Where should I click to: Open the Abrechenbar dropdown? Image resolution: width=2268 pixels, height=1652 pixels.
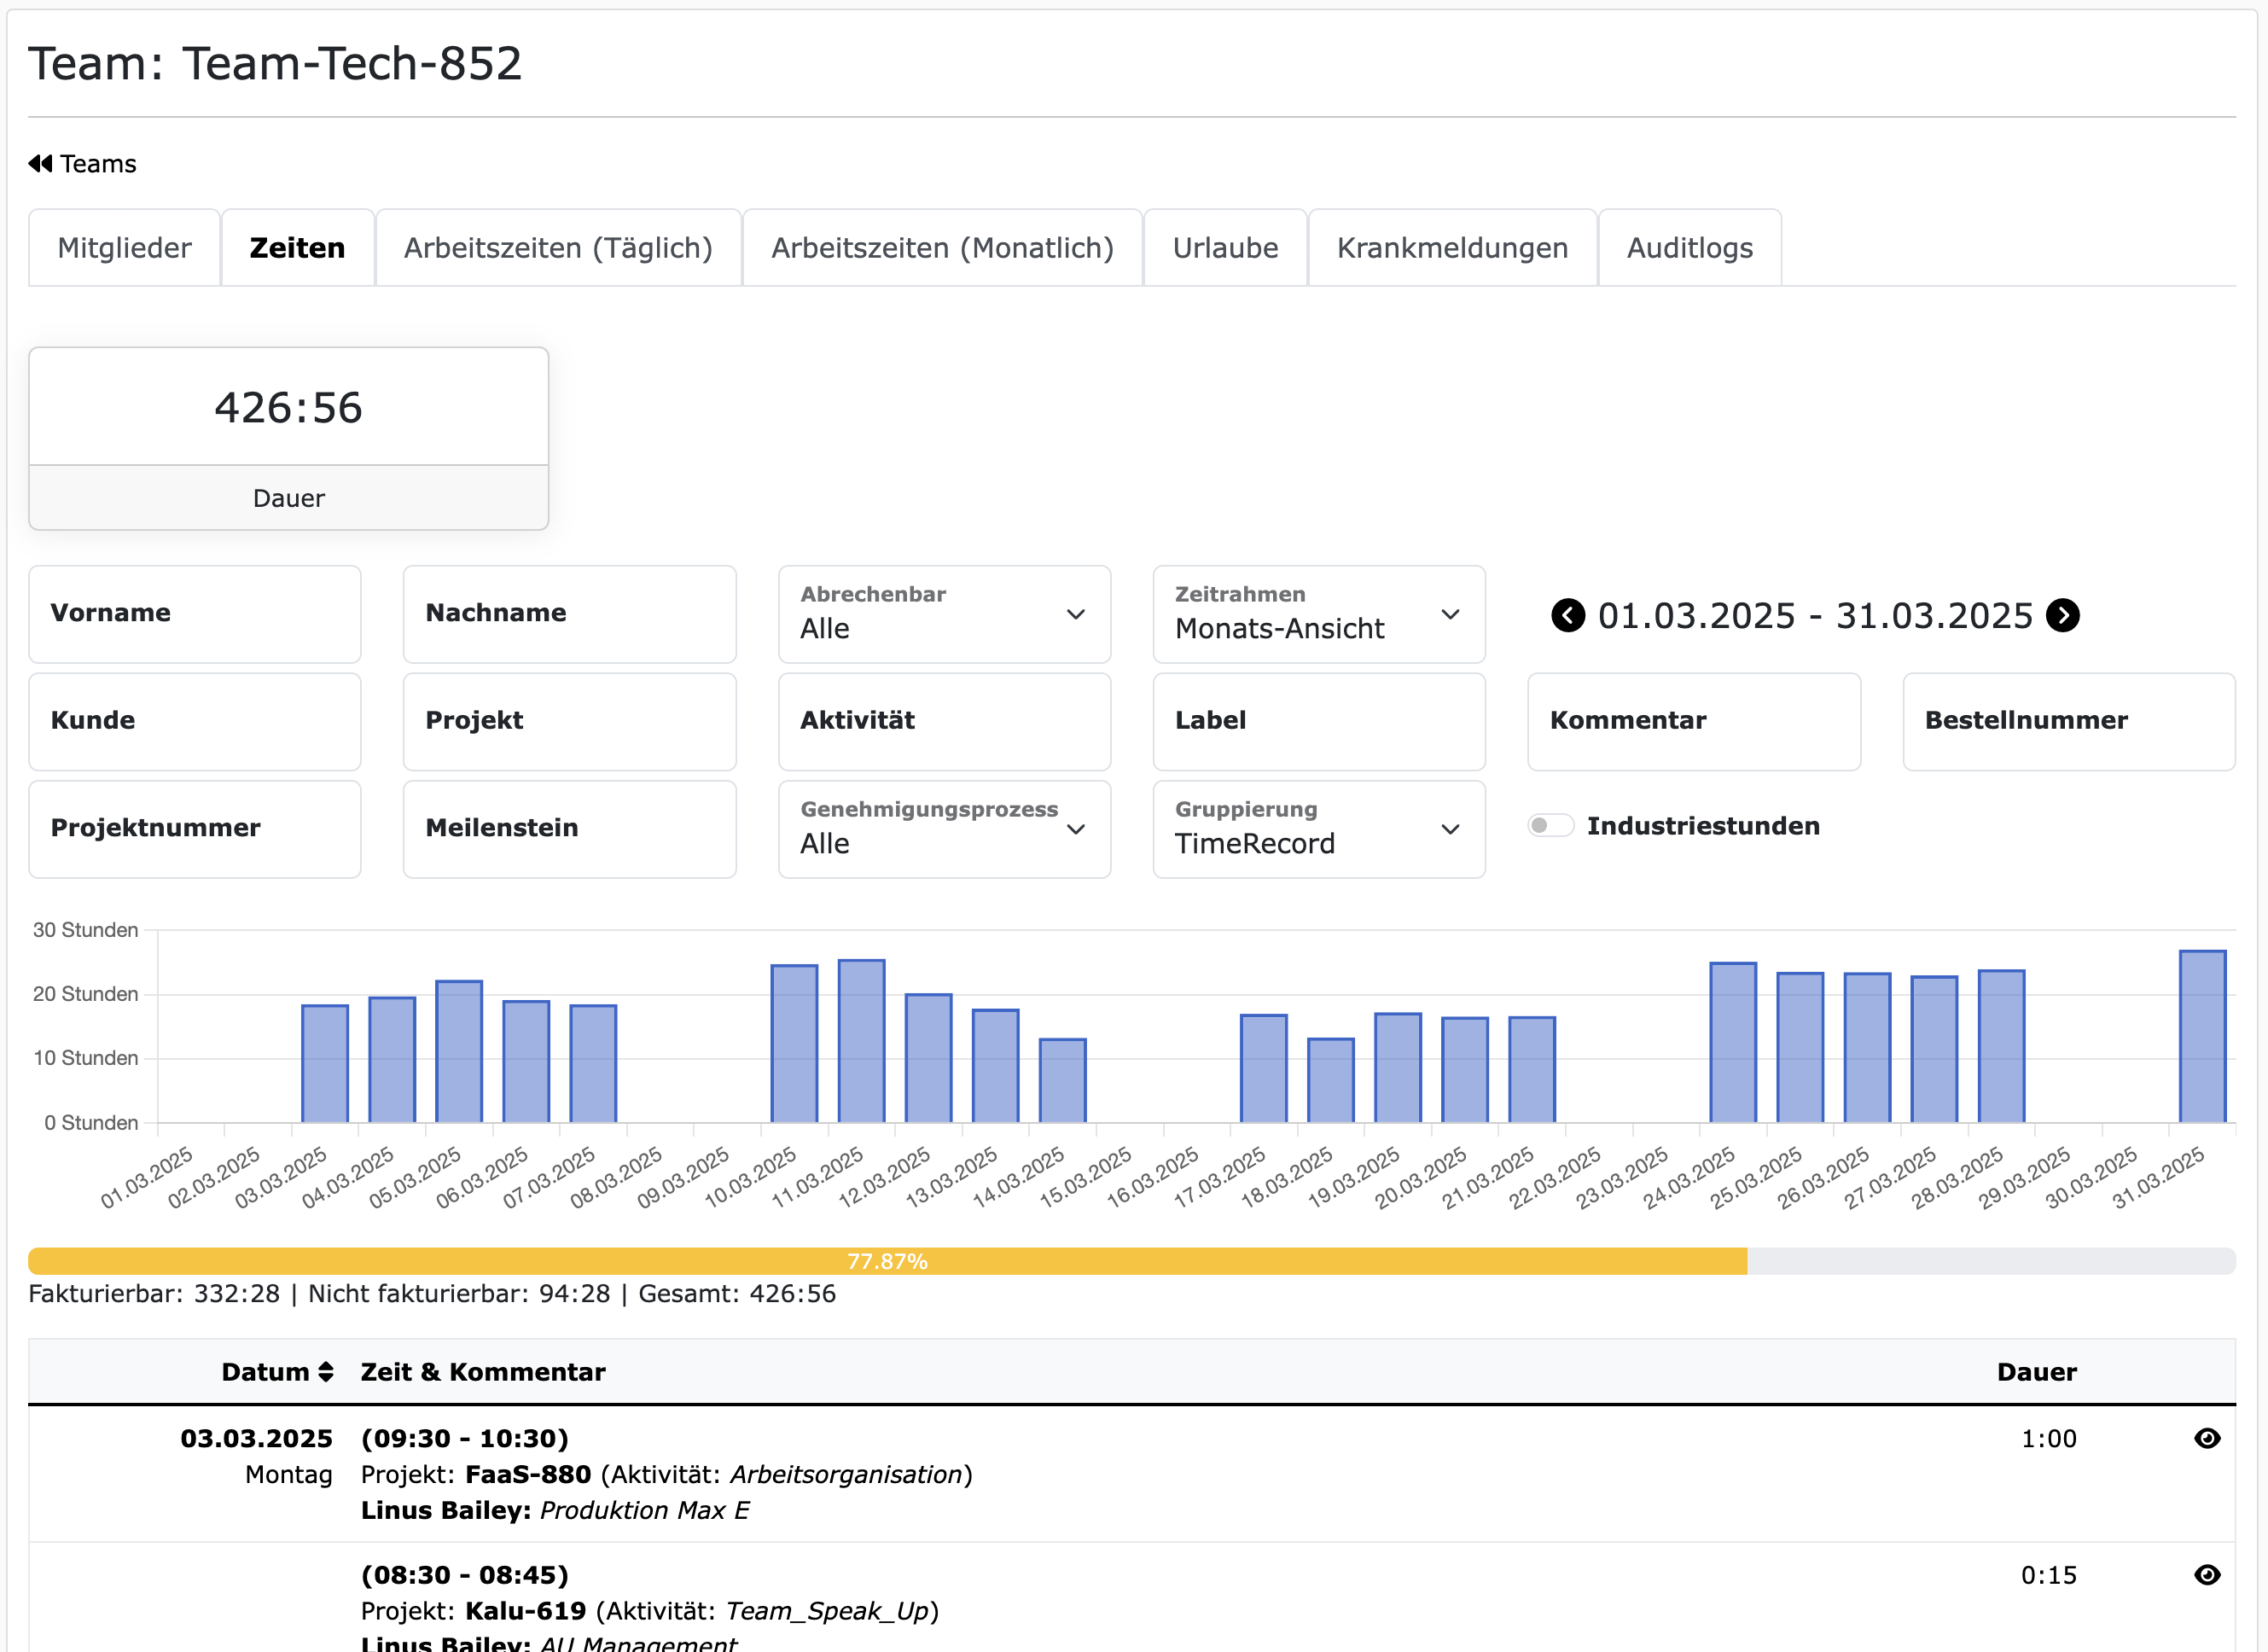[943, 614]
